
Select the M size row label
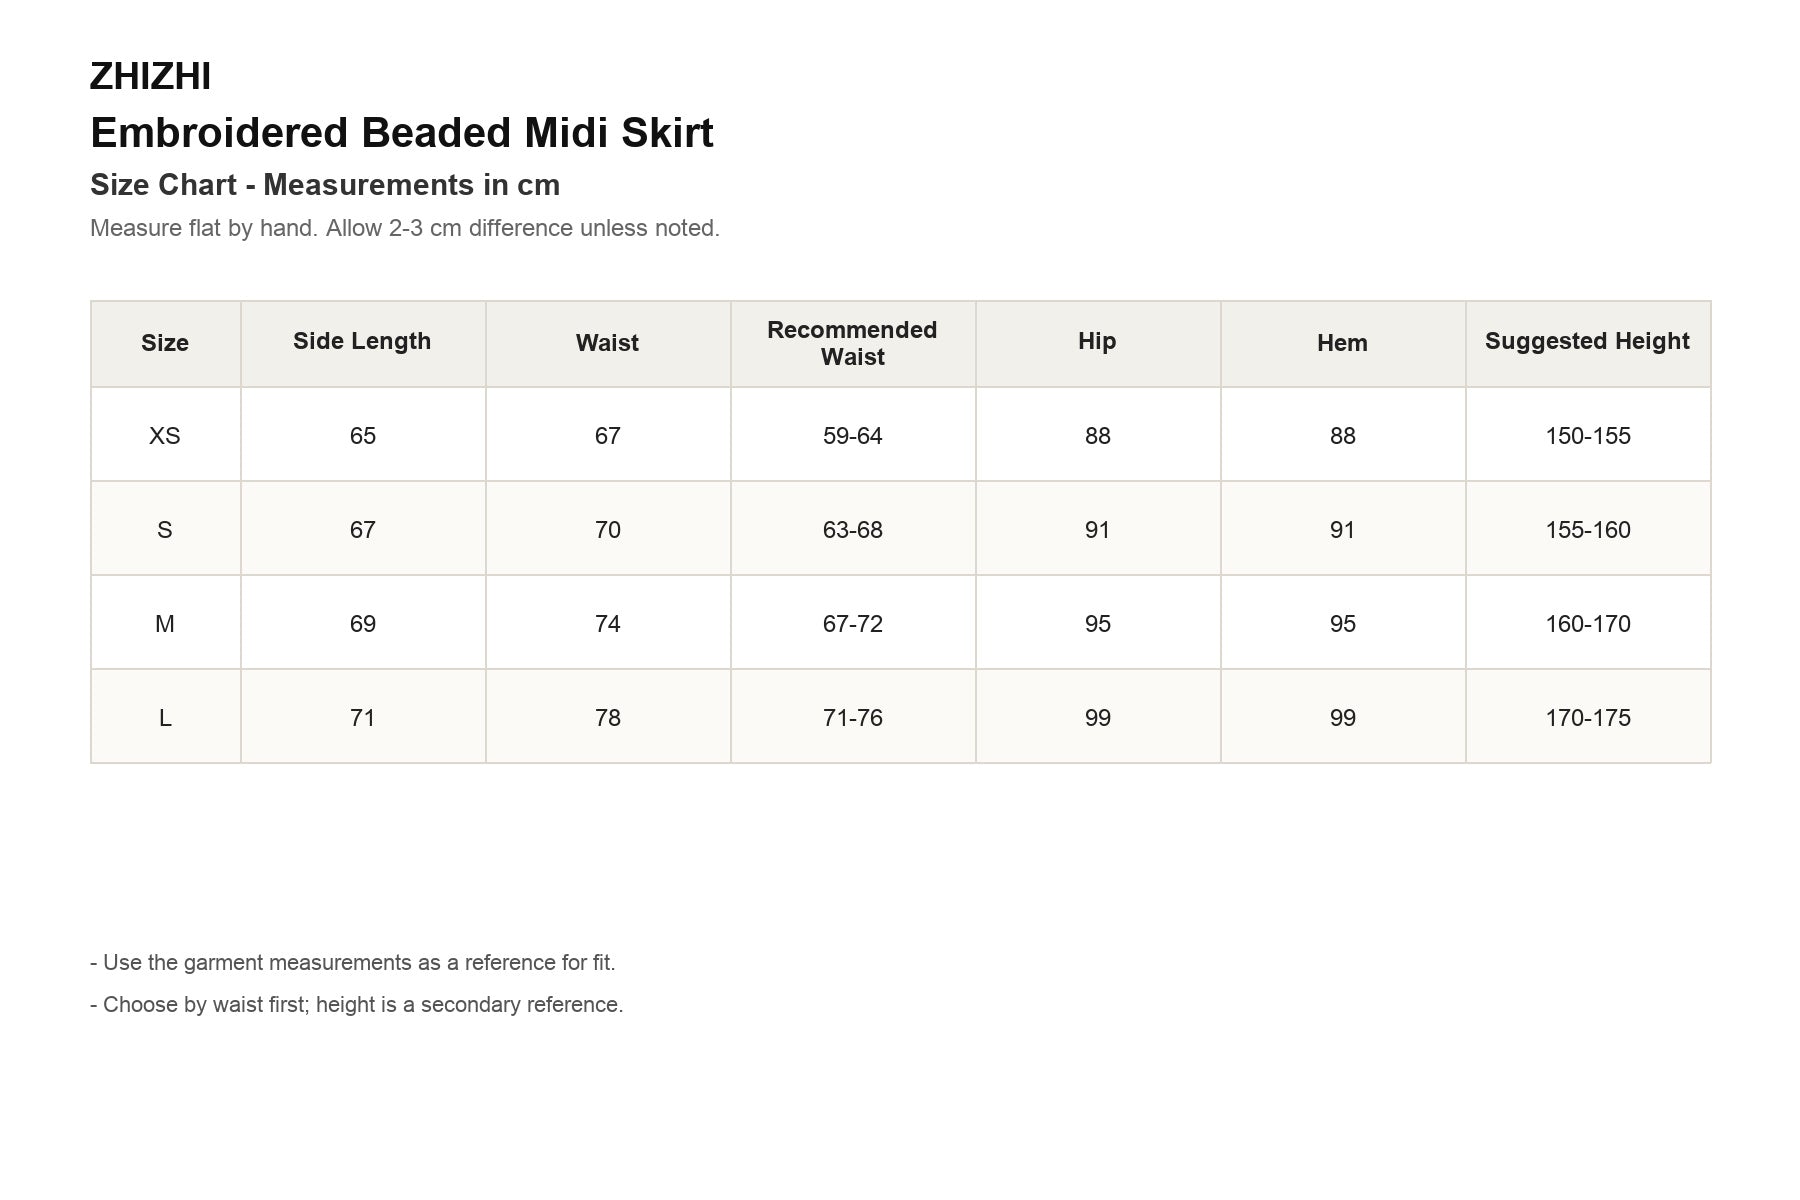(x=165, y=623)
